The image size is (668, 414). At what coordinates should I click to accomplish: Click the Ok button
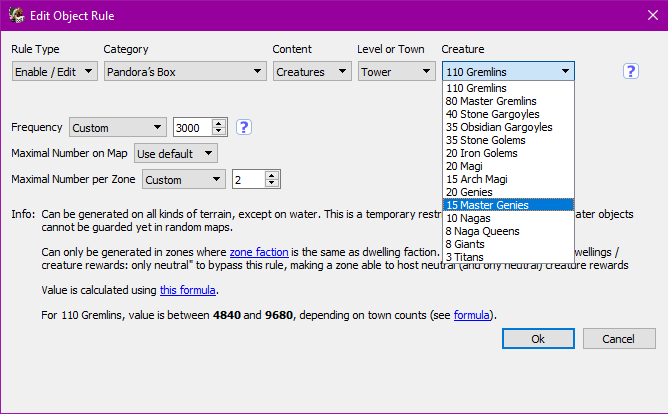click(538, 339)
